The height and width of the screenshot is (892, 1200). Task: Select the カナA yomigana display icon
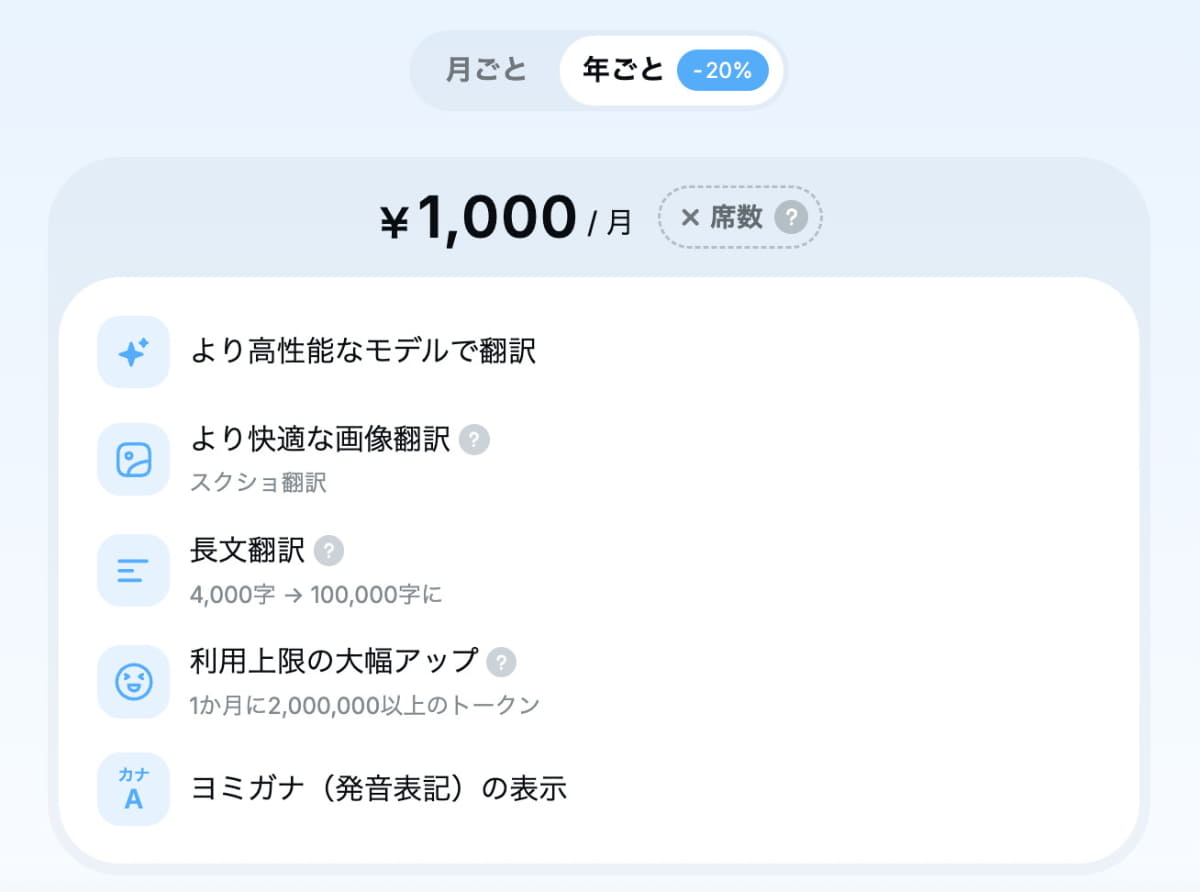point(133,789)
